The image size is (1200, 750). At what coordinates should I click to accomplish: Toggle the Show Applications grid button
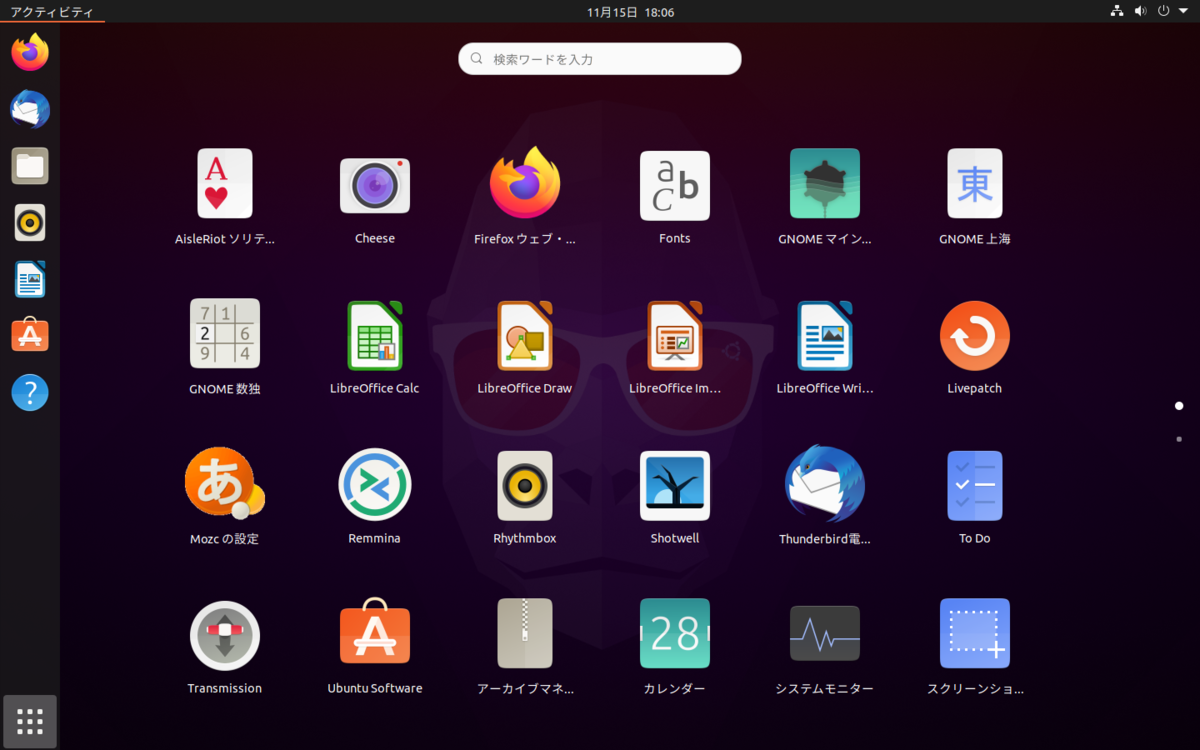30,721
